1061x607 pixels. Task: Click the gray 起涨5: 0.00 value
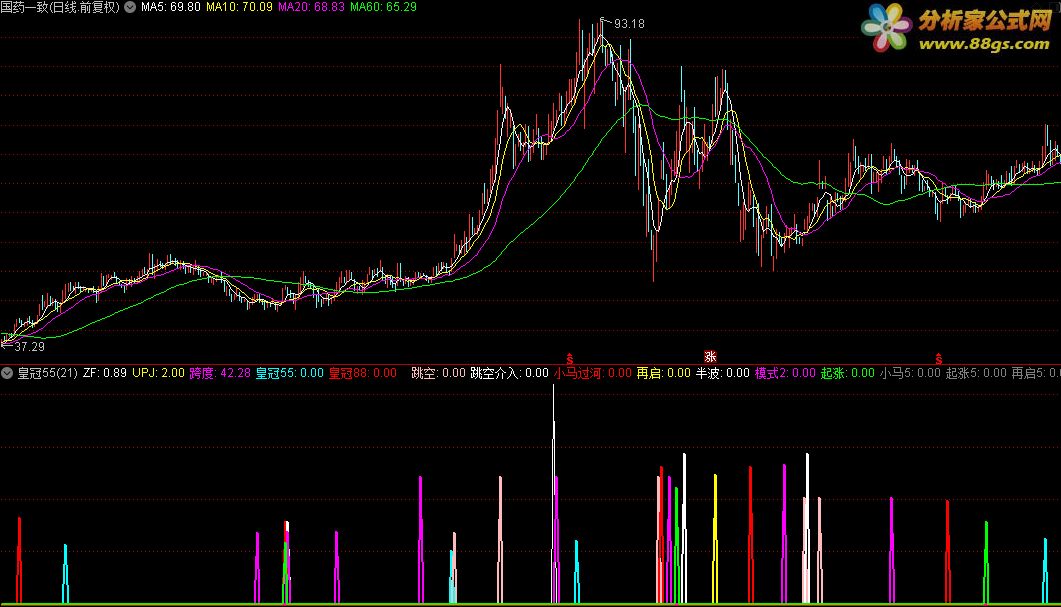(976, 373)
